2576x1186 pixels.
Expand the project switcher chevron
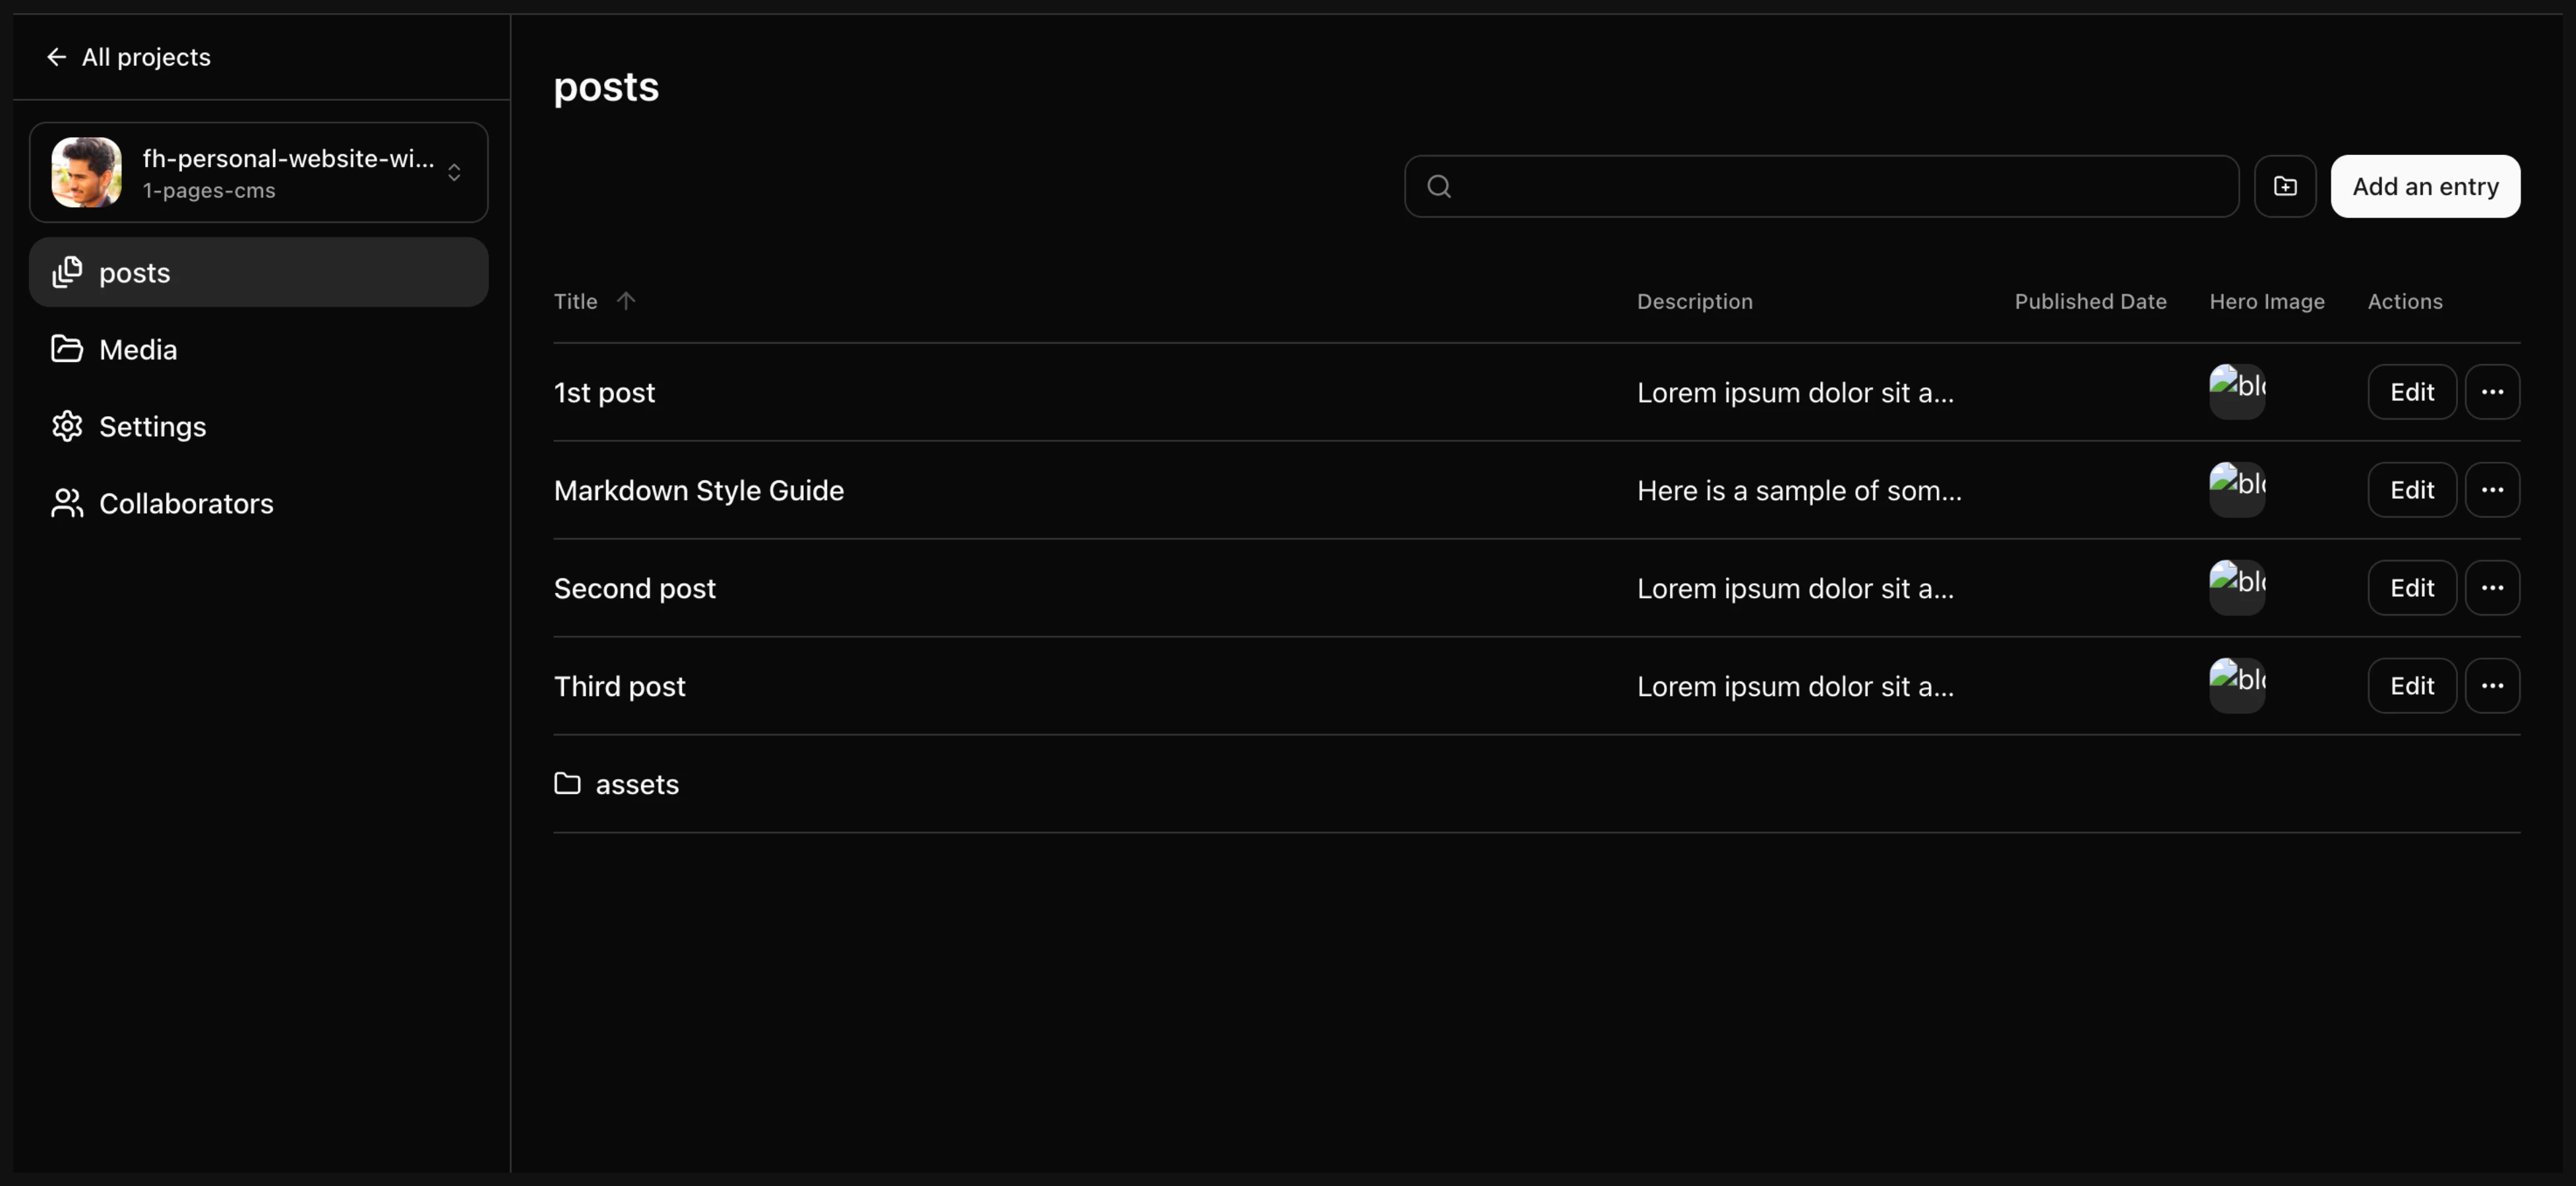coord(454,172)
